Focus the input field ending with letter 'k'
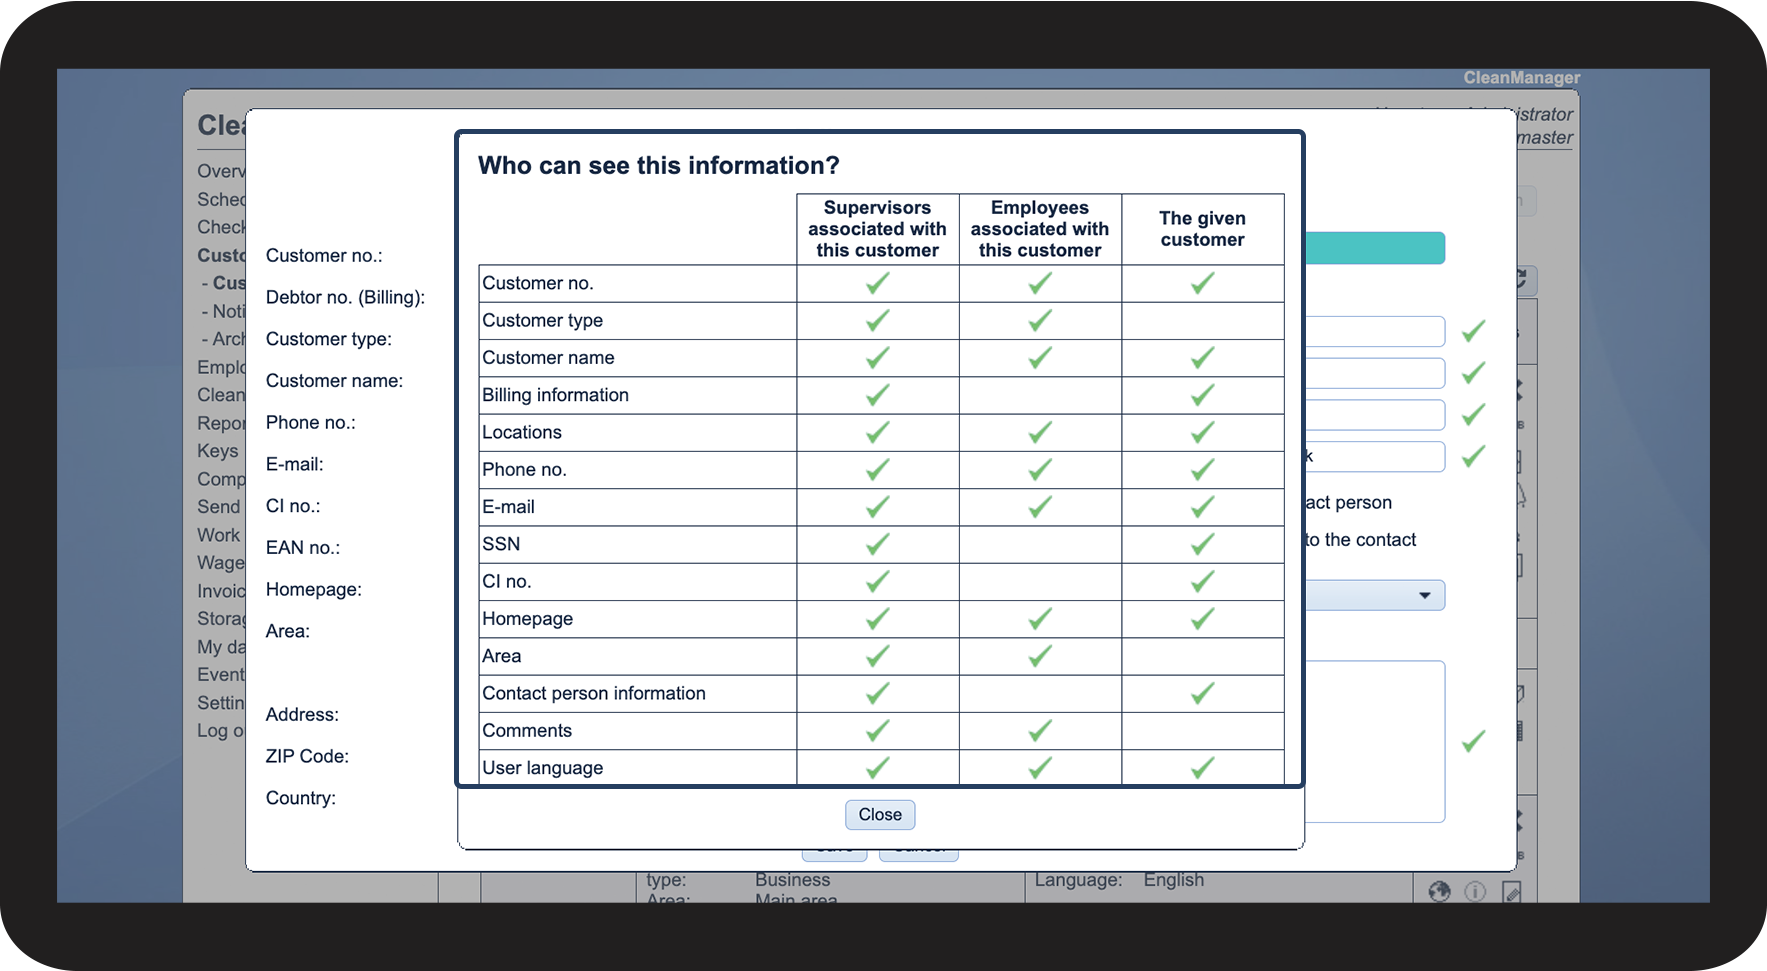1767x971 pixels. tap(1375, 456)
